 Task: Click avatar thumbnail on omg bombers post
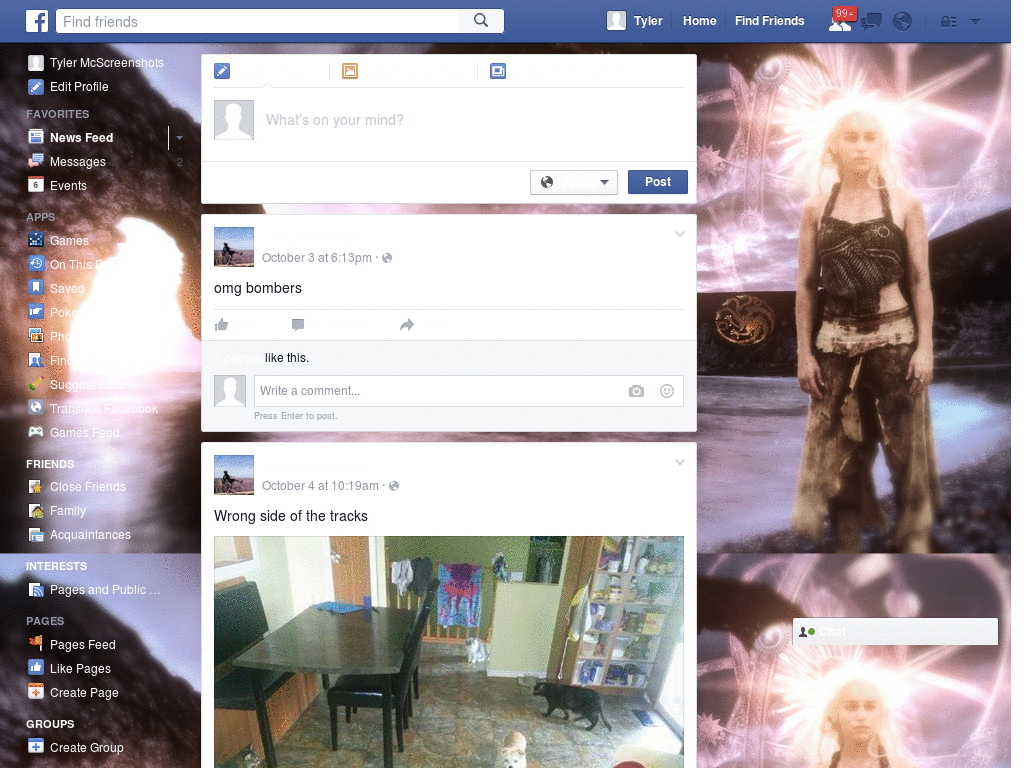tap(234, 247)
